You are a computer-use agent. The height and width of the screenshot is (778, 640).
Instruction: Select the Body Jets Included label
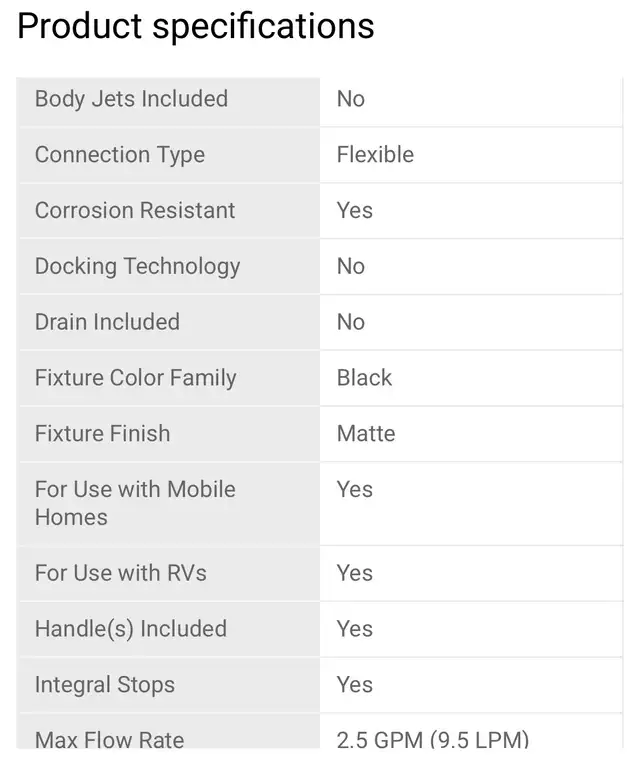pos(131,99)
